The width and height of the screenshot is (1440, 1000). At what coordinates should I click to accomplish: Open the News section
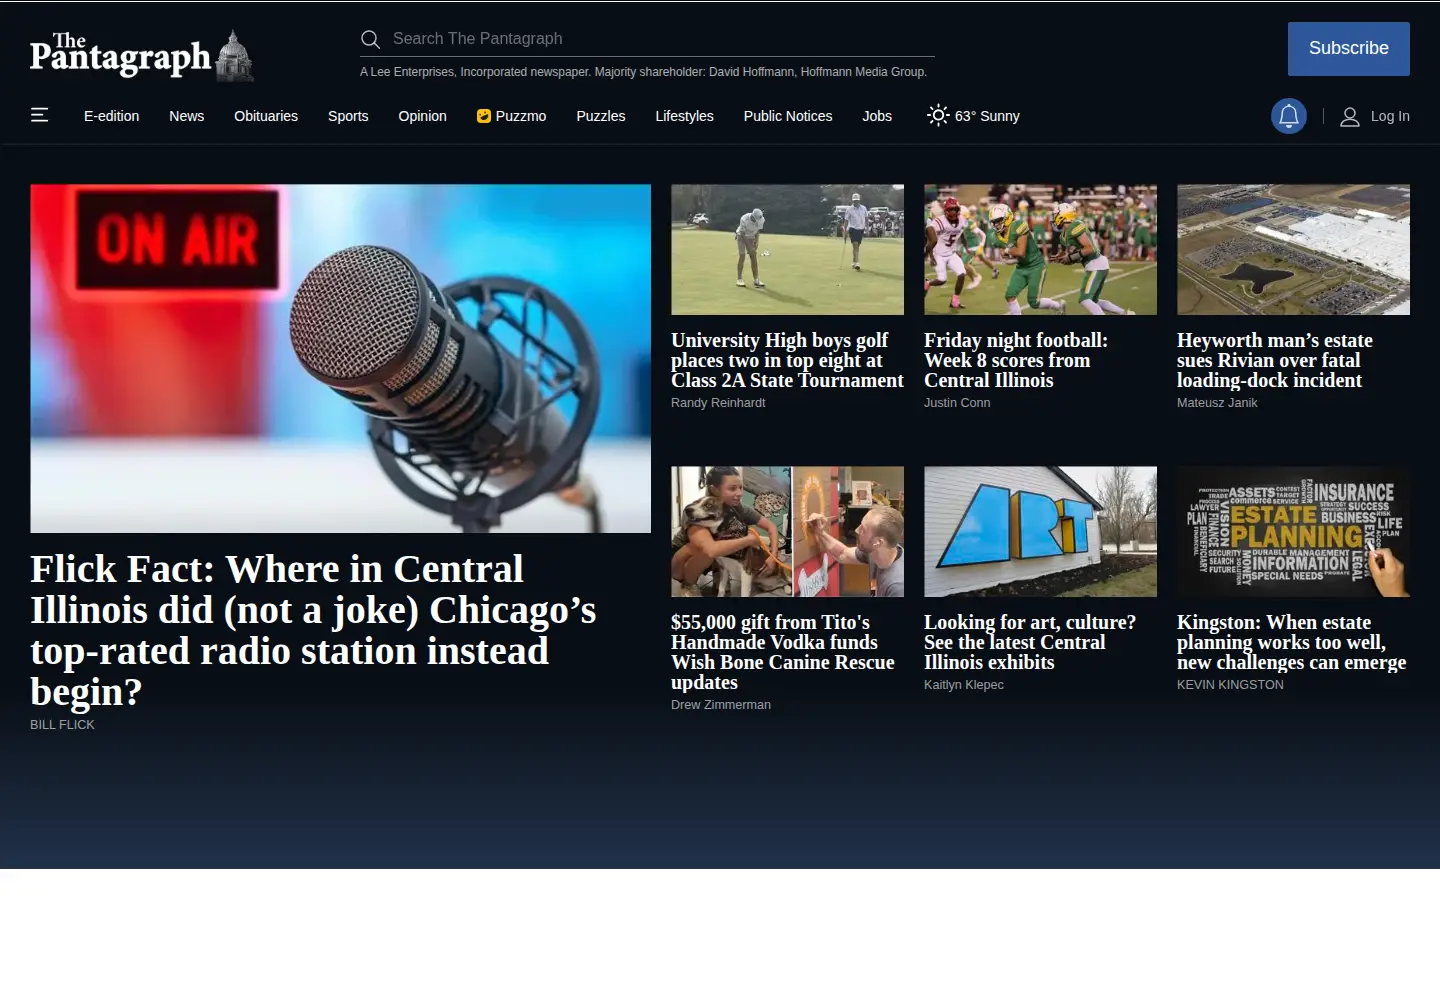[x=187, y=116]
